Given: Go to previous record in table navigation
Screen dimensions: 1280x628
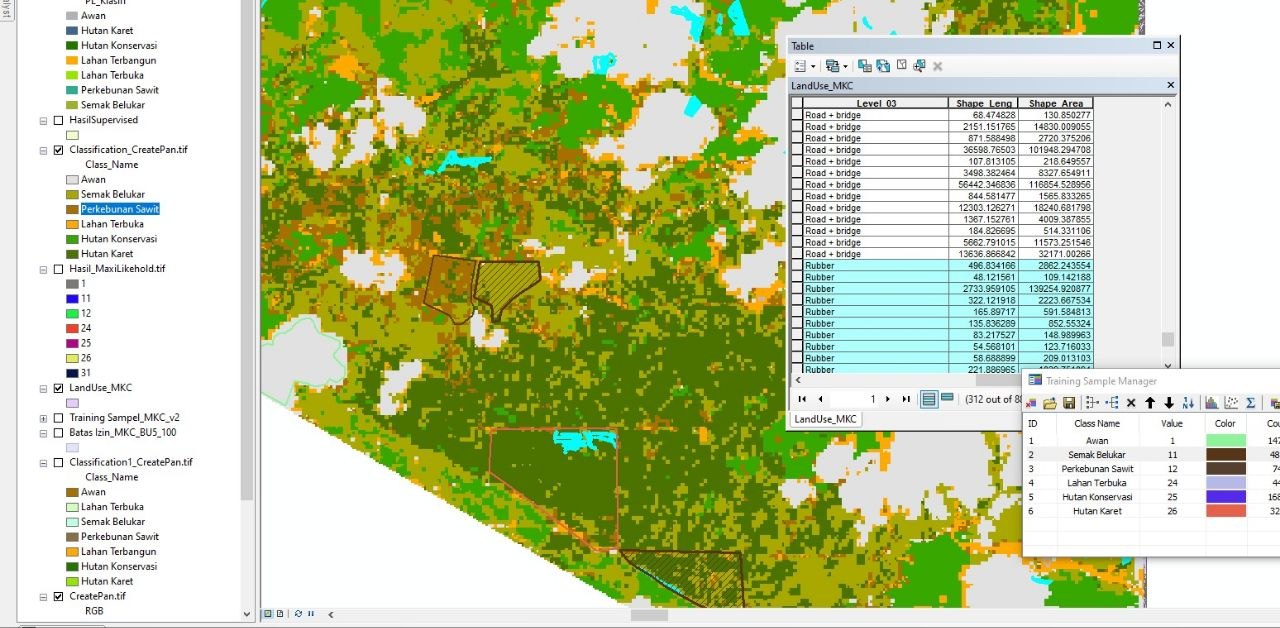Looking at the screenshot, I should coord(820,399).
